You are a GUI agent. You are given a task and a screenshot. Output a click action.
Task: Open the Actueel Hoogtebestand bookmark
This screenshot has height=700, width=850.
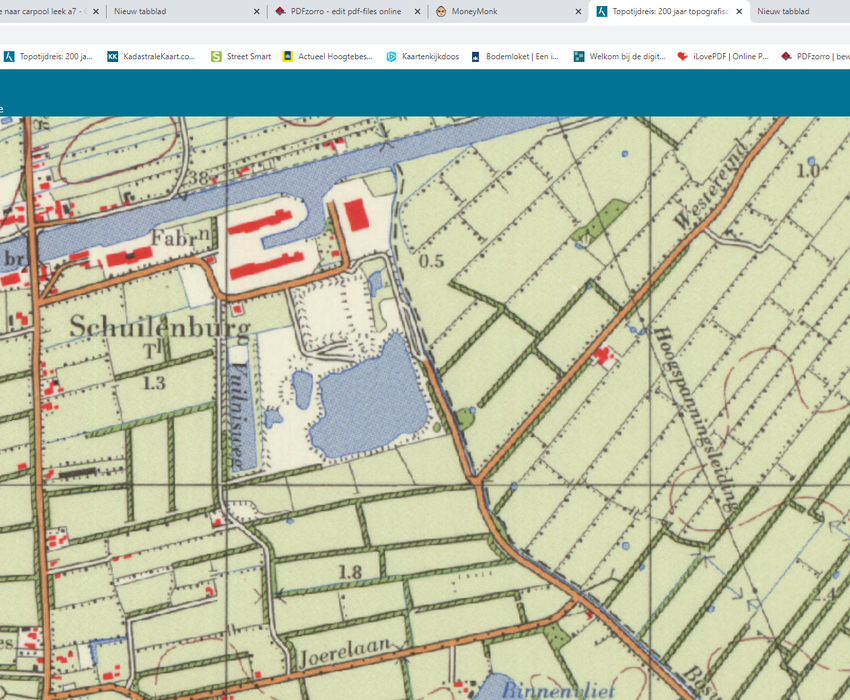327,56
